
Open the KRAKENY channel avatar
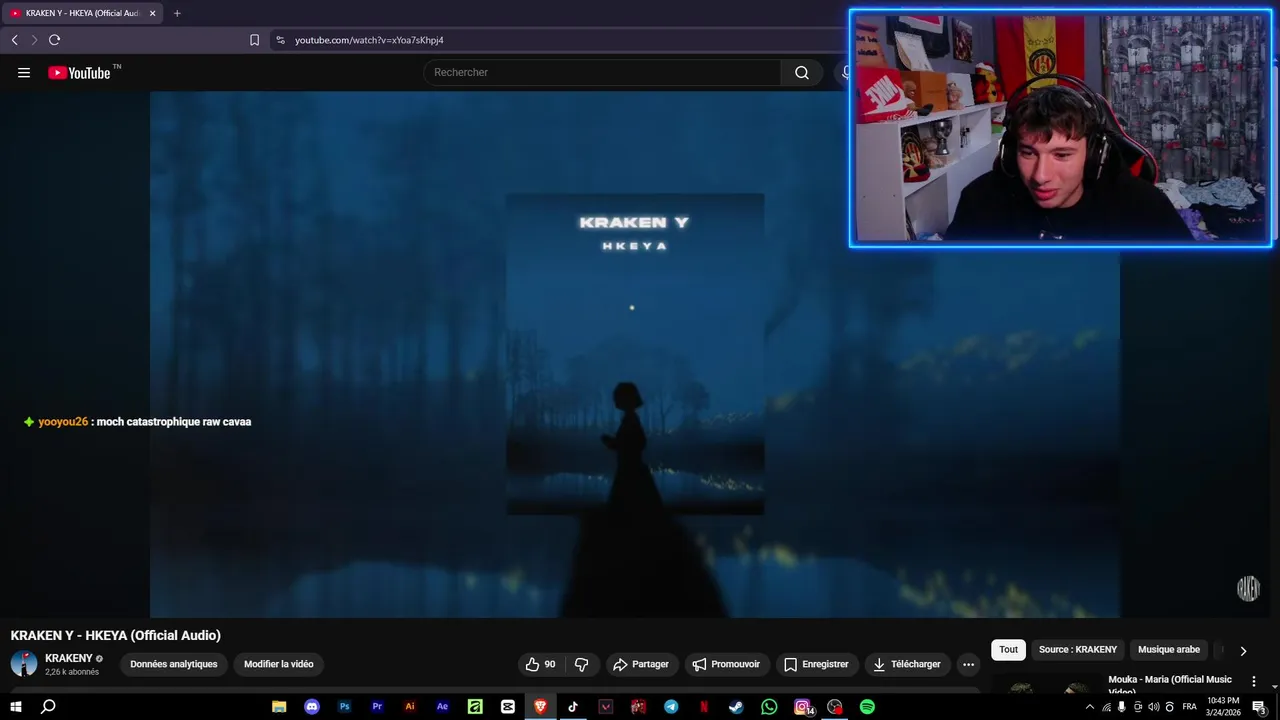coord(24,663)
